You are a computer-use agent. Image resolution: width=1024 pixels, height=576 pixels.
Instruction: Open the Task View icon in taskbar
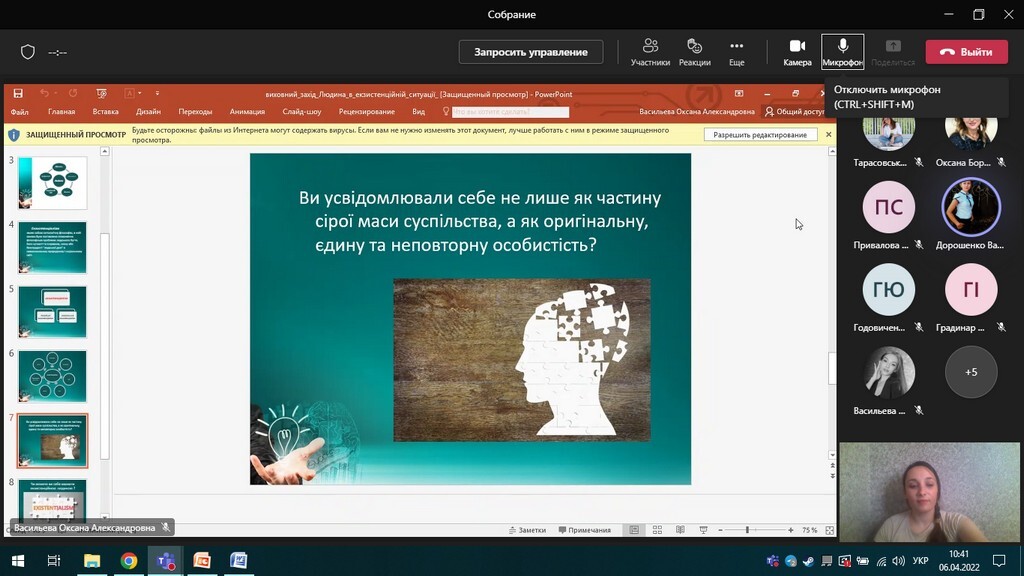point(54,561)
